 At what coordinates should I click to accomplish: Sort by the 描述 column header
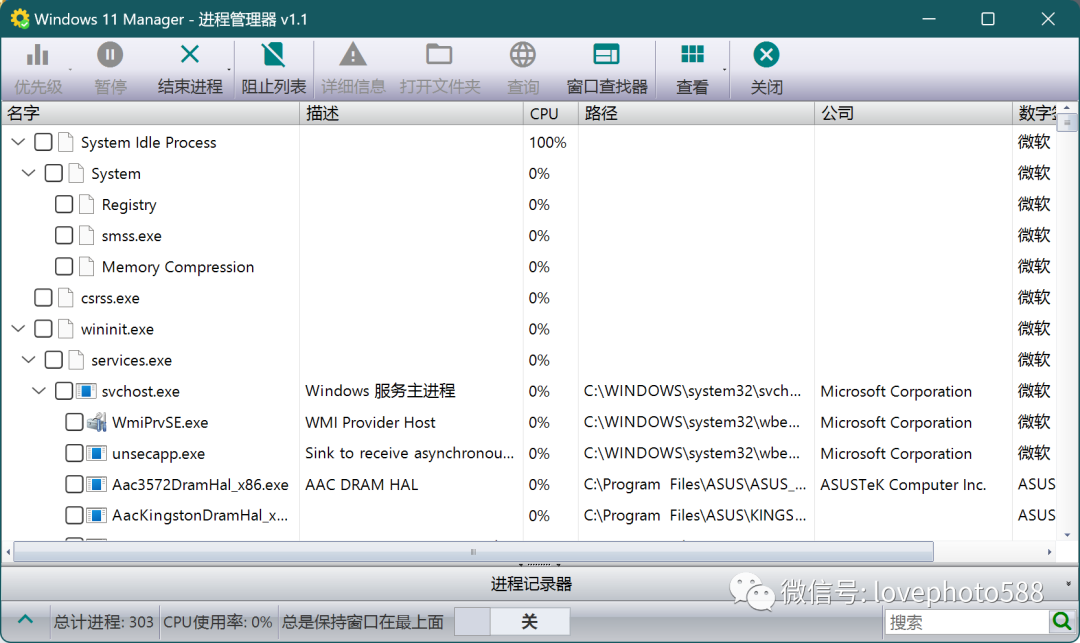[x=411, y=113]
